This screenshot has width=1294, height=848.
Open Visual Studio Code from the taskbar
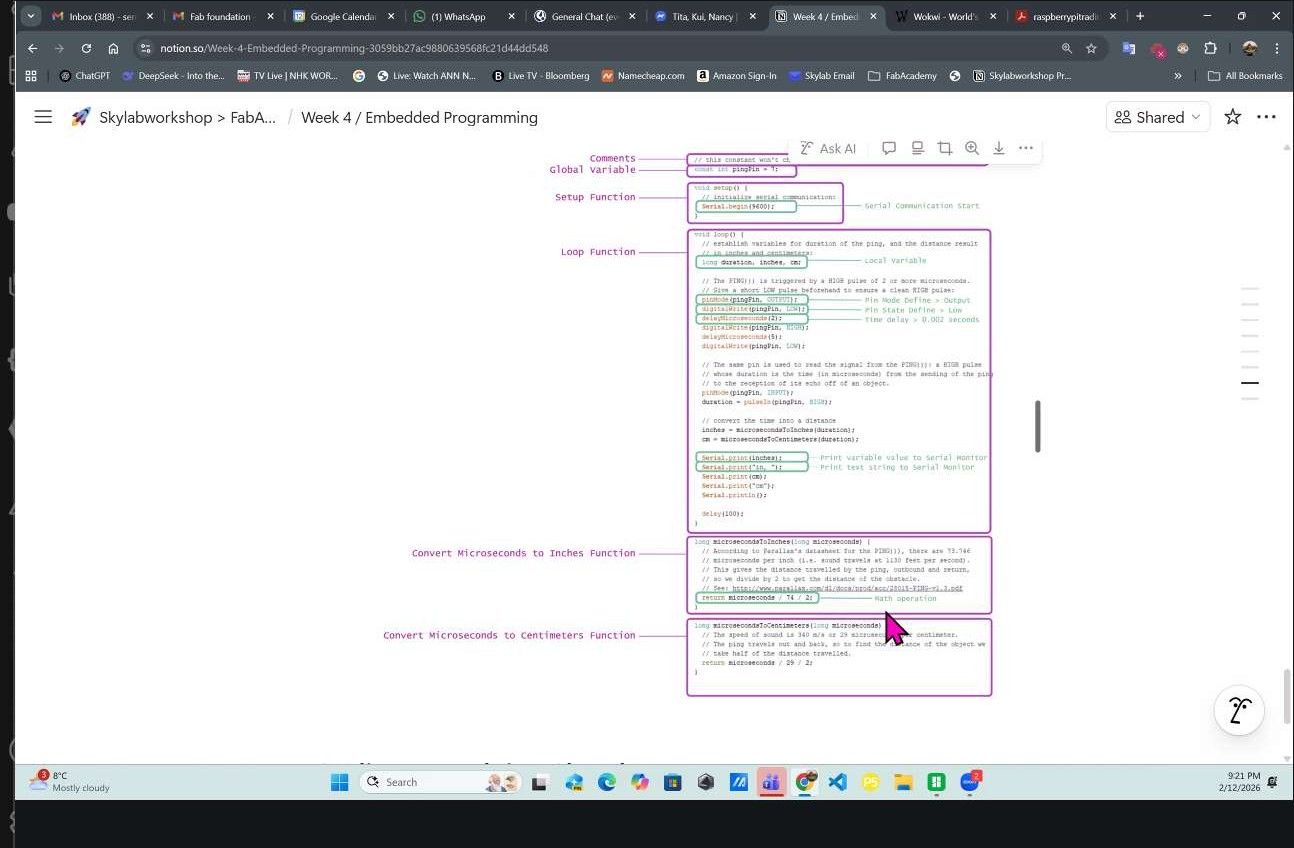point(837,782)
